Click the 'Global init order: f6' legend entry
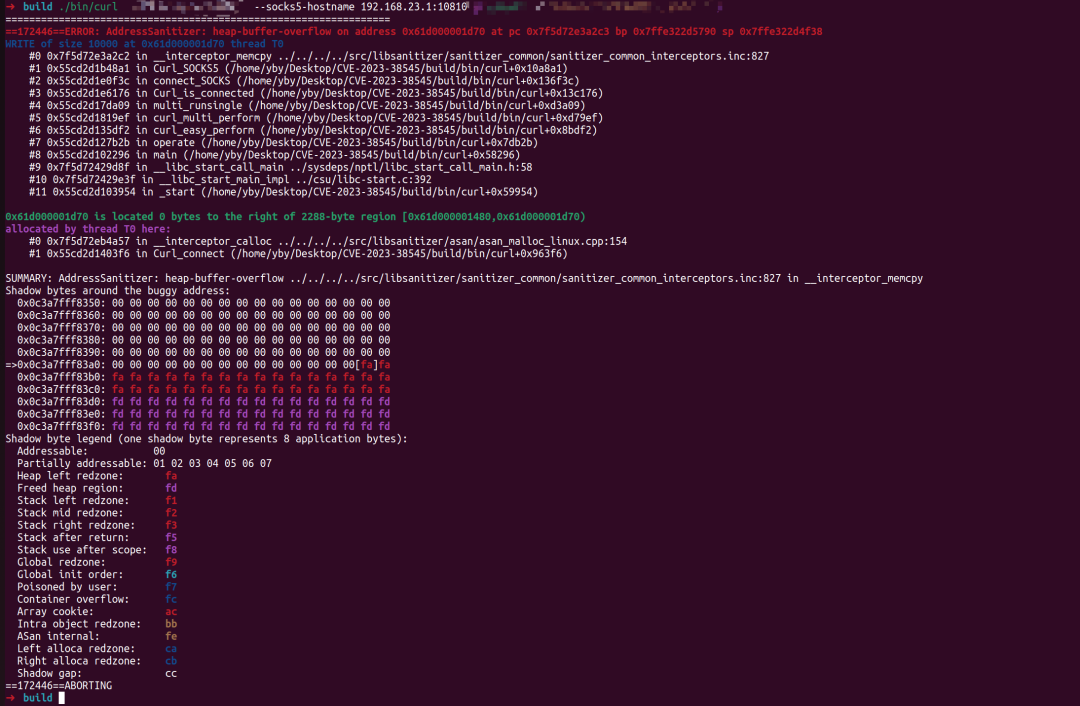The image size is (1080, 706). [96, 575]
